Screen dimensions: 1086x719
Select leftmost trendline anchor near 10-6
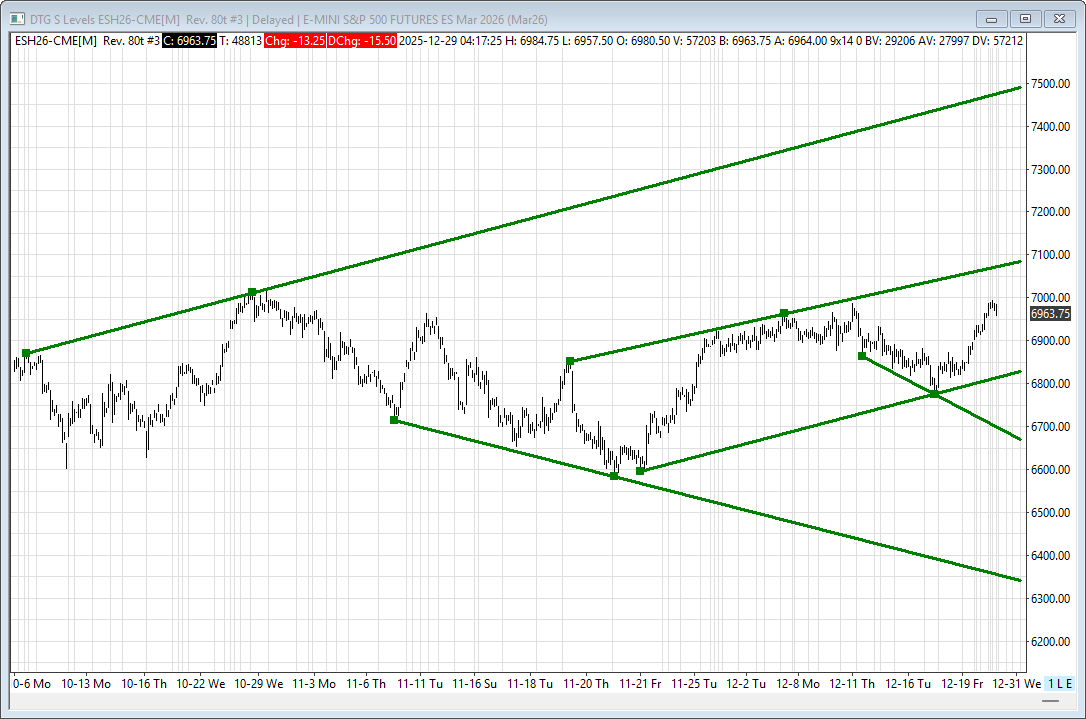coord(26,353)
